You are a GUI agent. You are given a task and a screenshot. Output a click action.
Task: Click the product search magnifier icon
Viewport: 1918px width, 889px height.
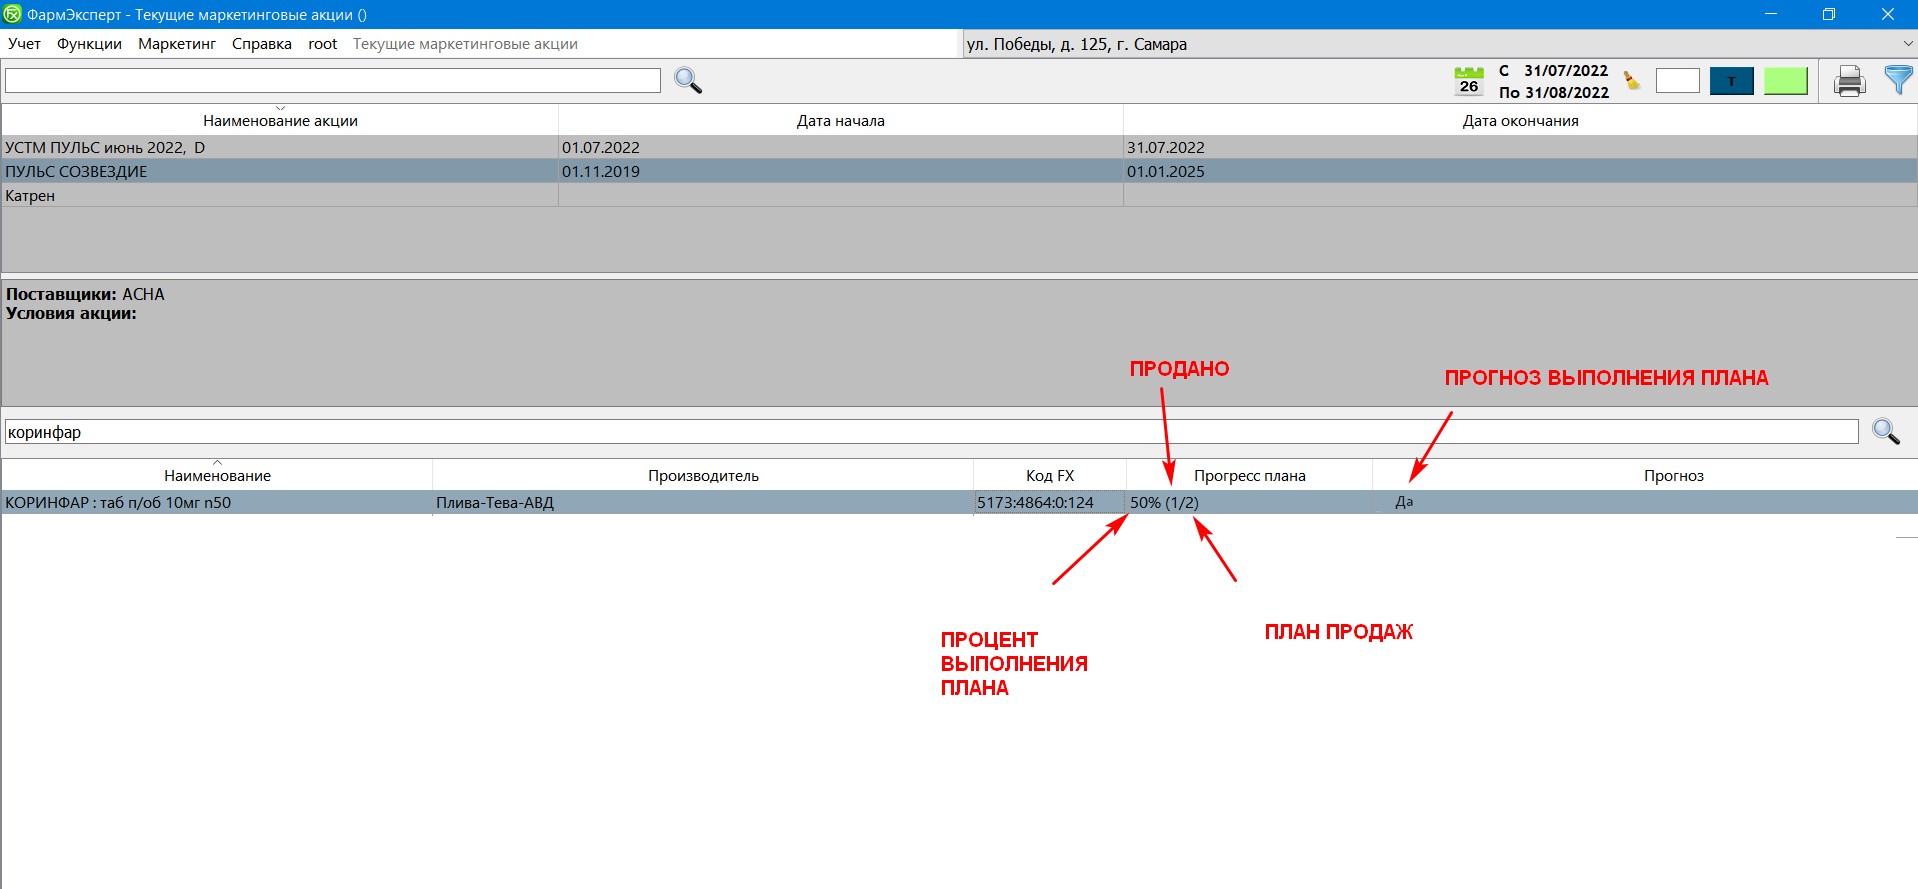tap(1885, 431)
